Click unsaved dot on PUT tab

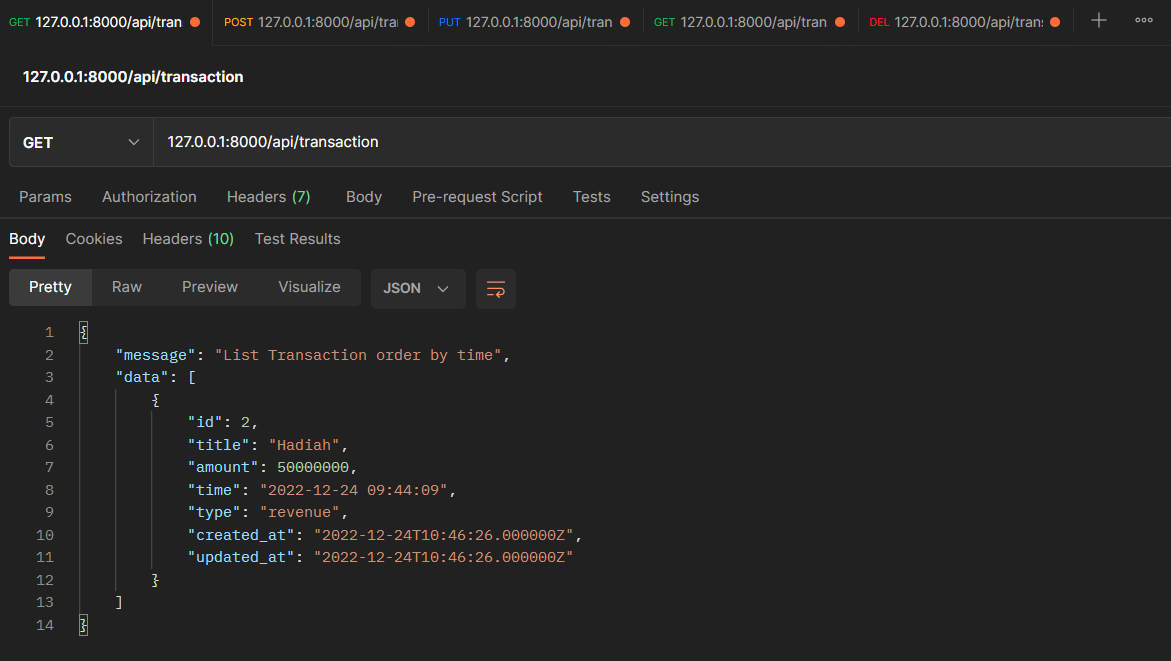point(625,22)
